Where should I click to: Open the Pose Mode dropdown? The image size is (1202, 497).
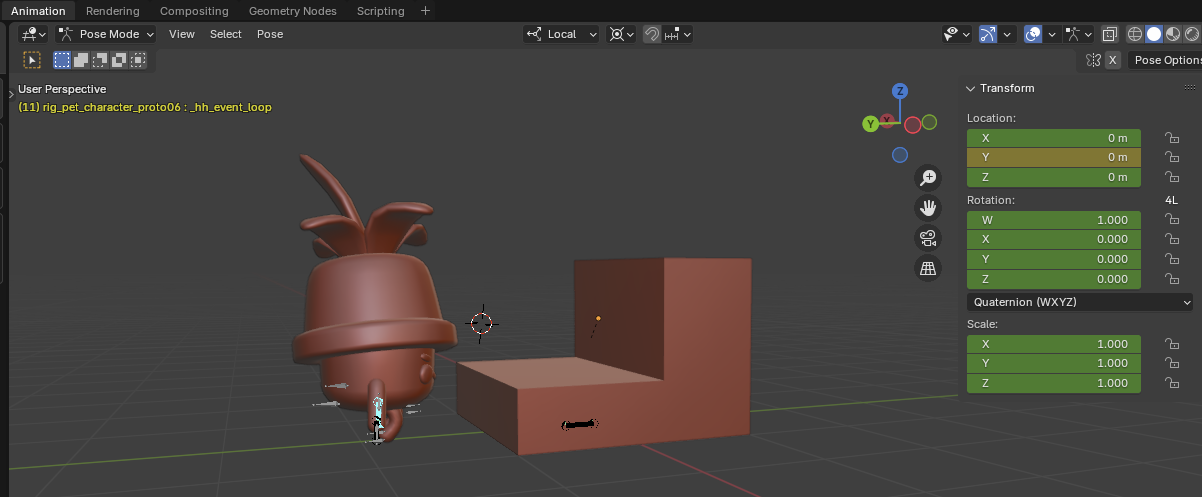pos(105,34)
